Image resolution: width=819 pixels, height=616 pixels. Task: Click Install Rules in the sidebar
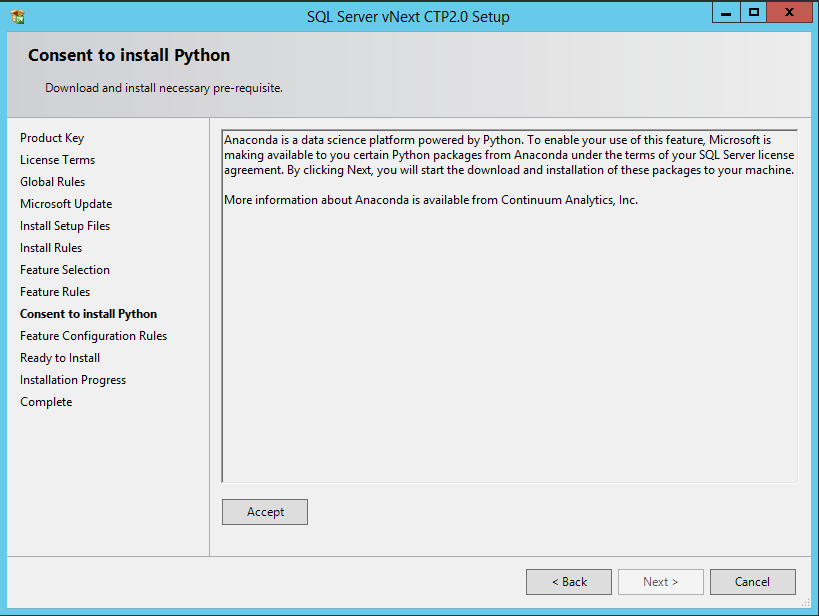point(51,248)
